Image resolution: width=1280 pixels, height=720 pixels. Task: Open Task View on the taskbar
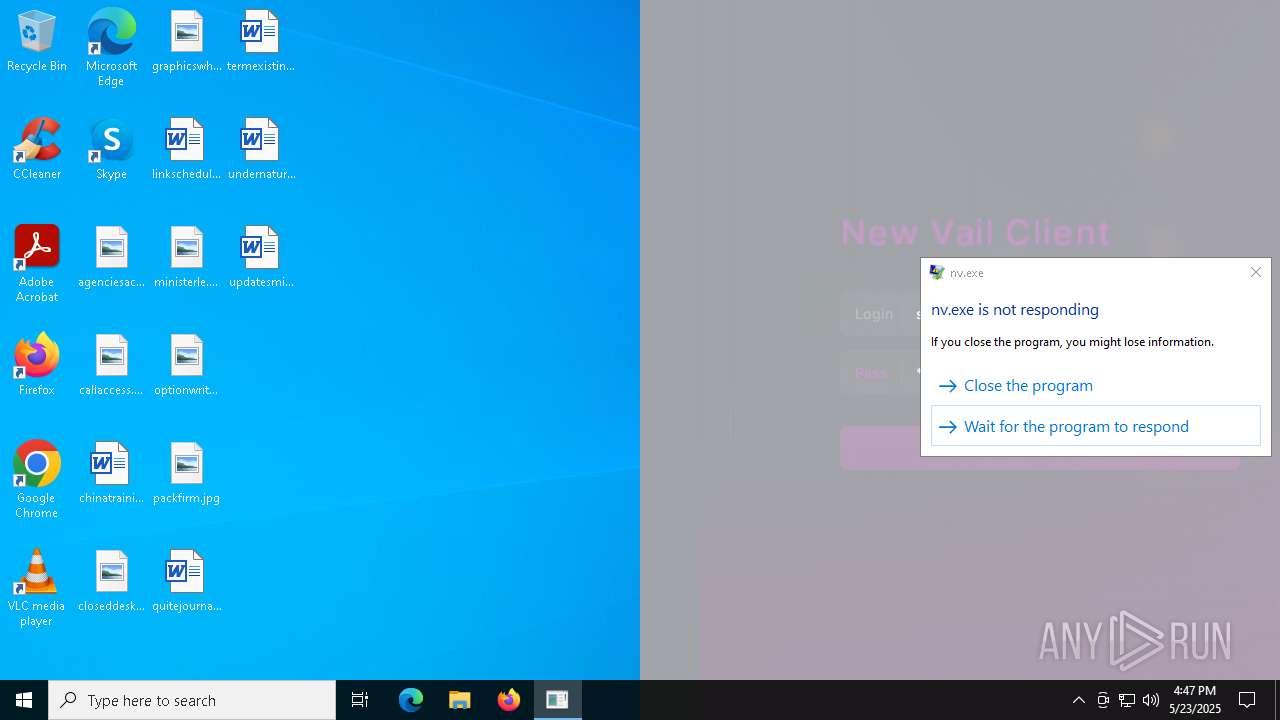point(360,700)
